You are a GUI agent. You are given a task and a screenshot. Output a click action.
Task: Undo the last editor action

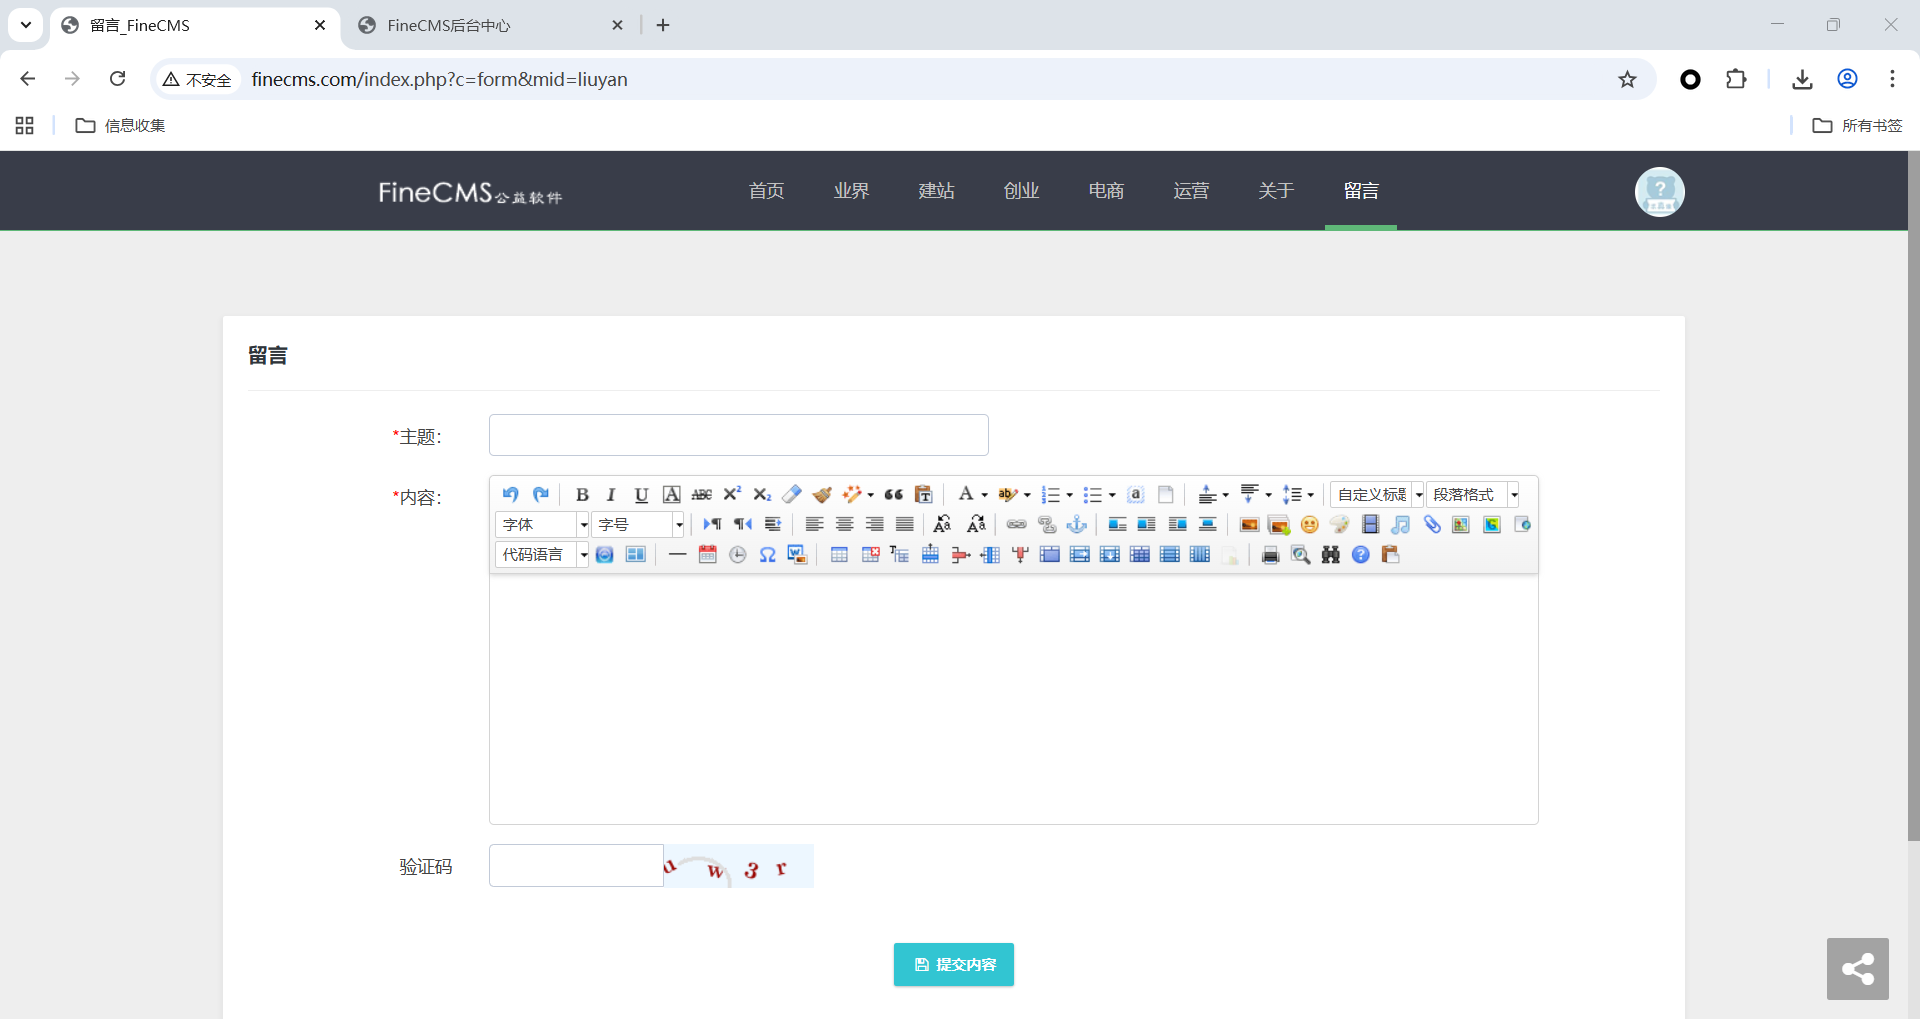click(510, 494)
